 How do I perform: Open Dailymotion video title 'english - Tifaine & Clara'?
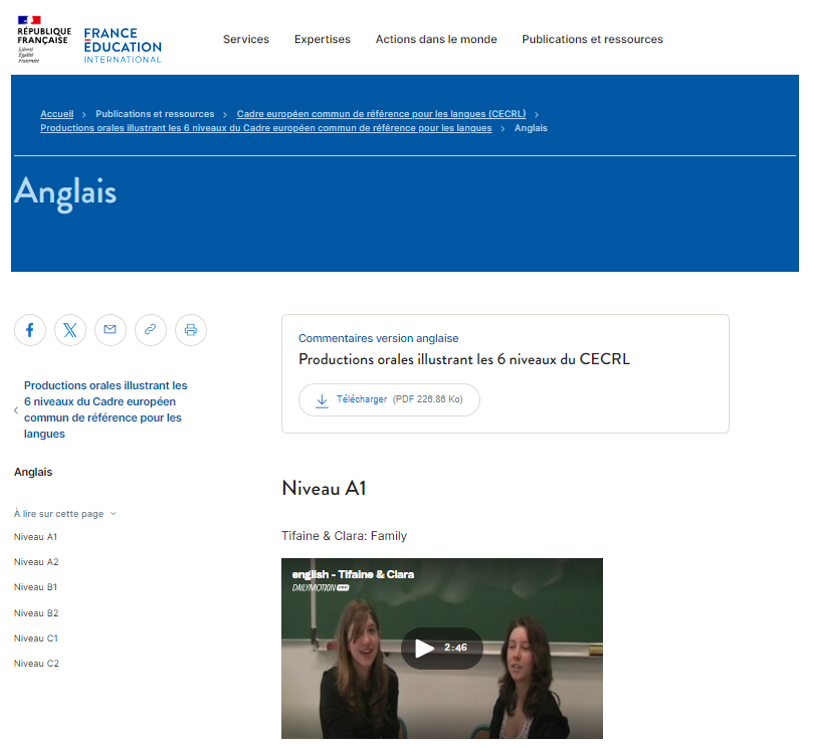(x=353, y=574)
